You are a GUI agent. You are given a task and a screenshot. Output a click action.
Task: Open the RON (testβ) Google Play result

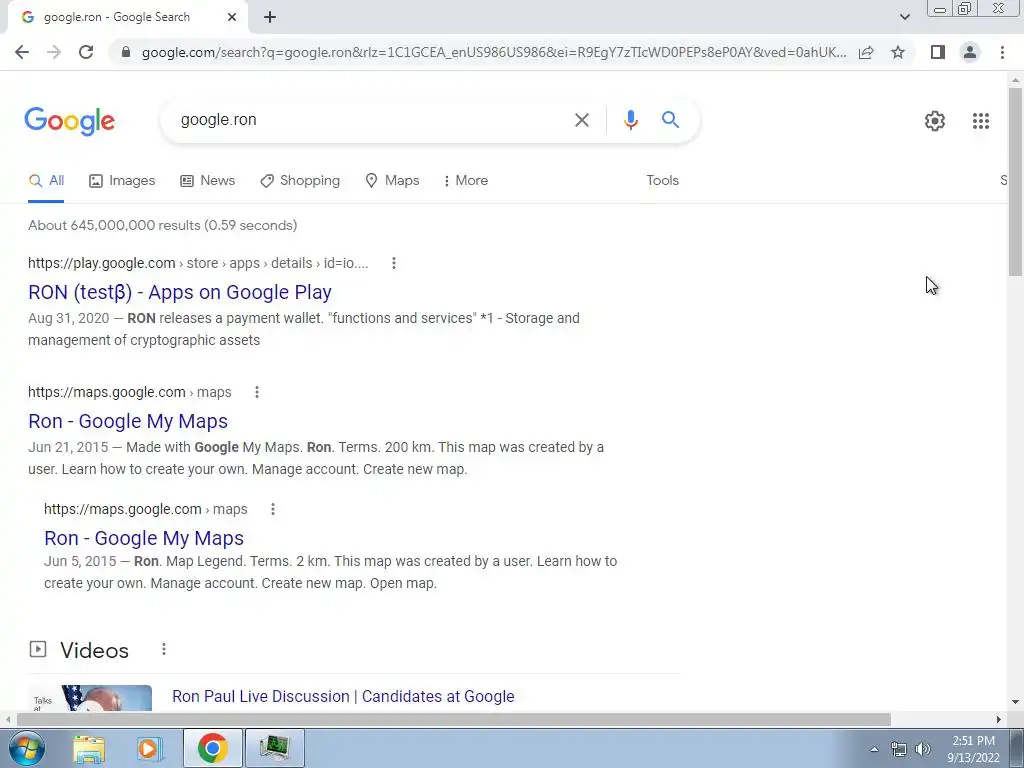180,293
